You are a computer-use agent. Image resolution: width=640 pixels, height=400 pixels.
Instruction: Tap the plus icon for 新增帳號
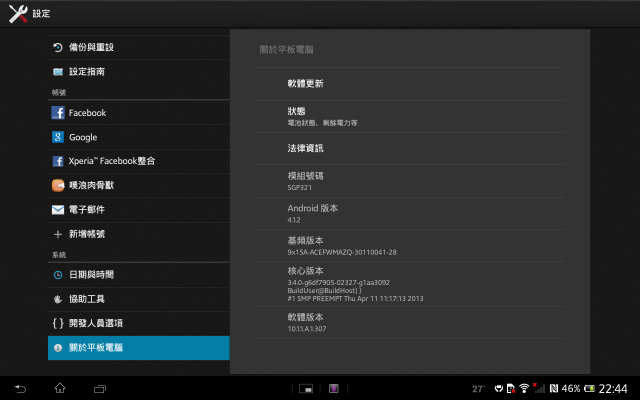tap(58, 234)
